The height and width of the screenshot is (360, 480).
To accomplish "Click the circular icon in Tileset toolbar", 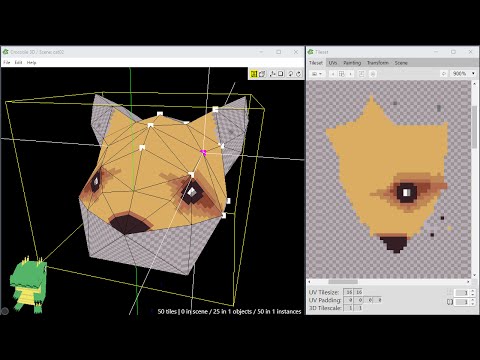I will pyautogui.click(x=373, y=74).
